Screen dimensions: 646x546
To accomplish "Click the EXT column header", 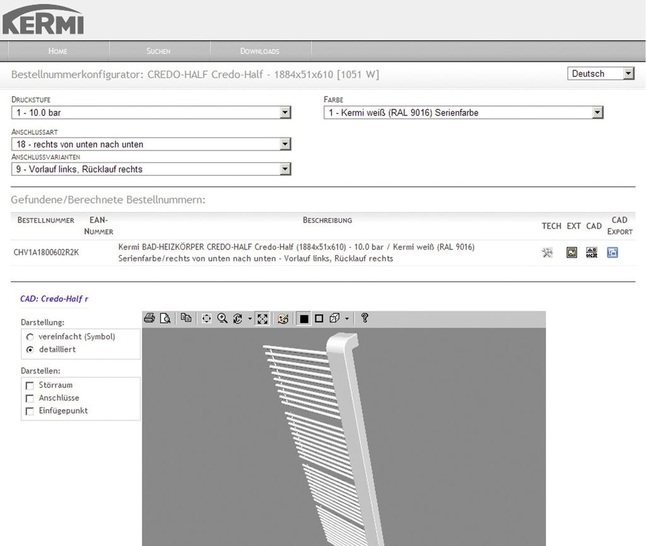I will [573, 226].
